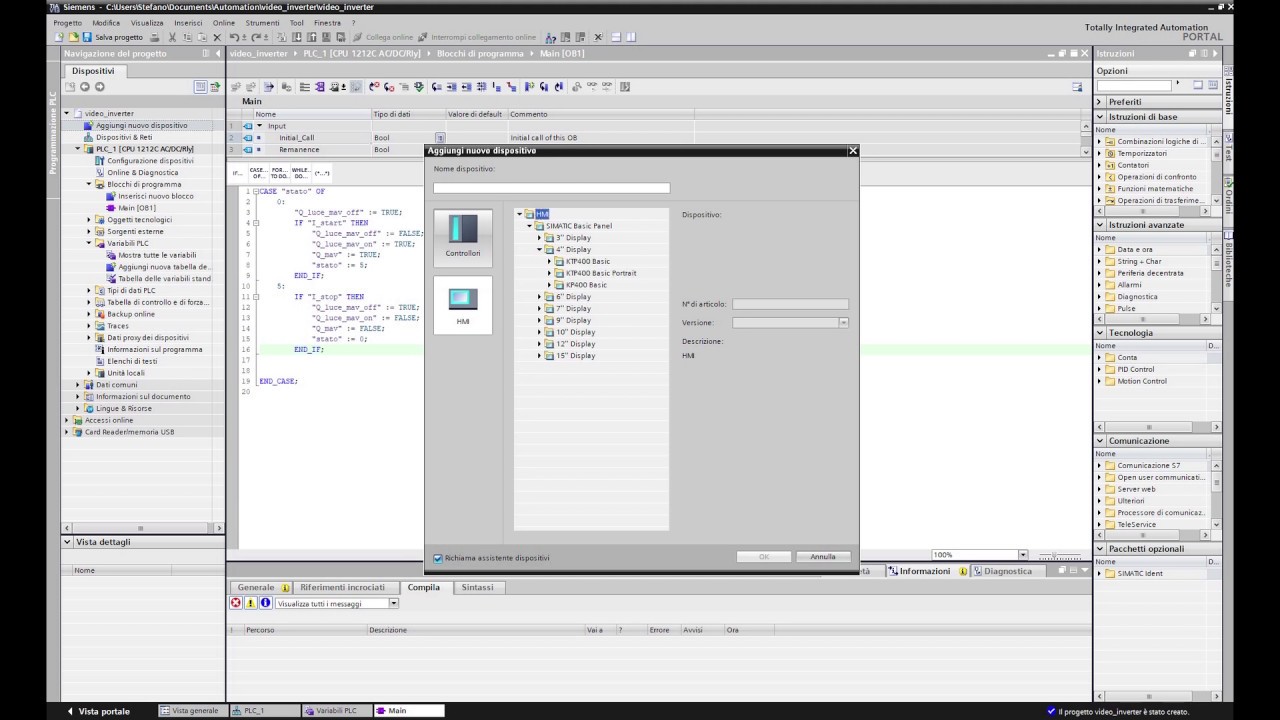This screenshot has width=1280, height=720.
Task: Open the Progetto menu
Action: tap(68, 22)
